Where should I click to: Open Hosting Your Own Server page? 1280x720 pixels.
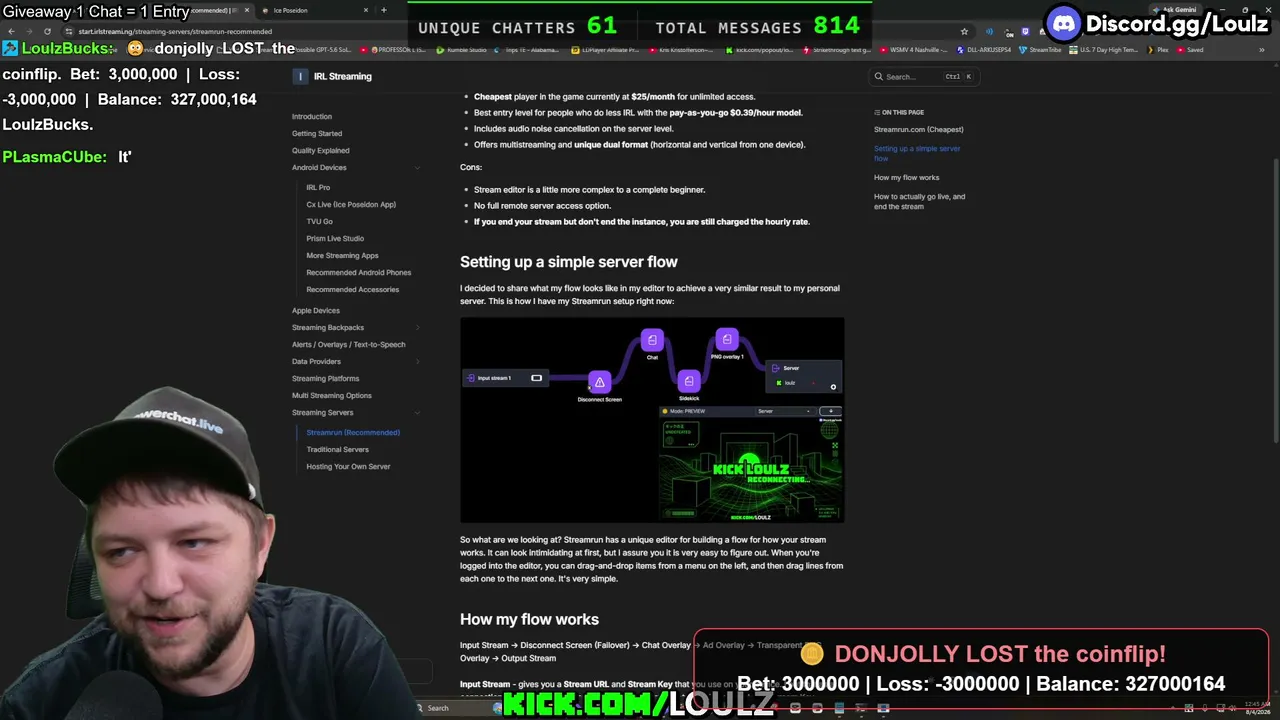pyautogui.click(x=348, y=467)
